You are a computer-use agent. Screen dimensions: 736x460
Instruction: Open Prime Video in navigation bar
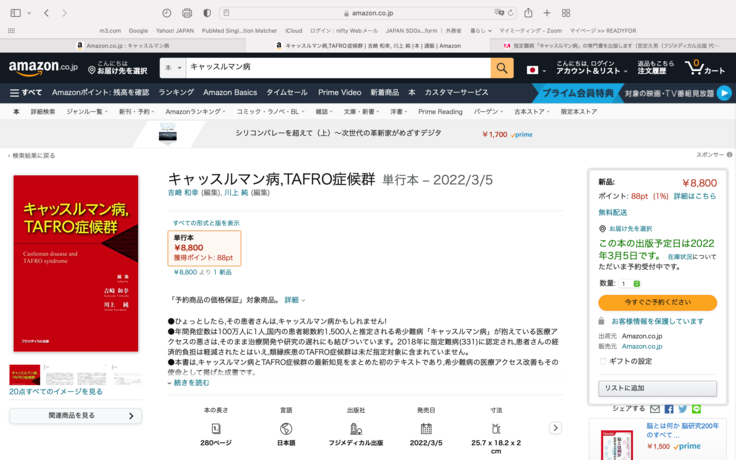click(x=339, y=92)
